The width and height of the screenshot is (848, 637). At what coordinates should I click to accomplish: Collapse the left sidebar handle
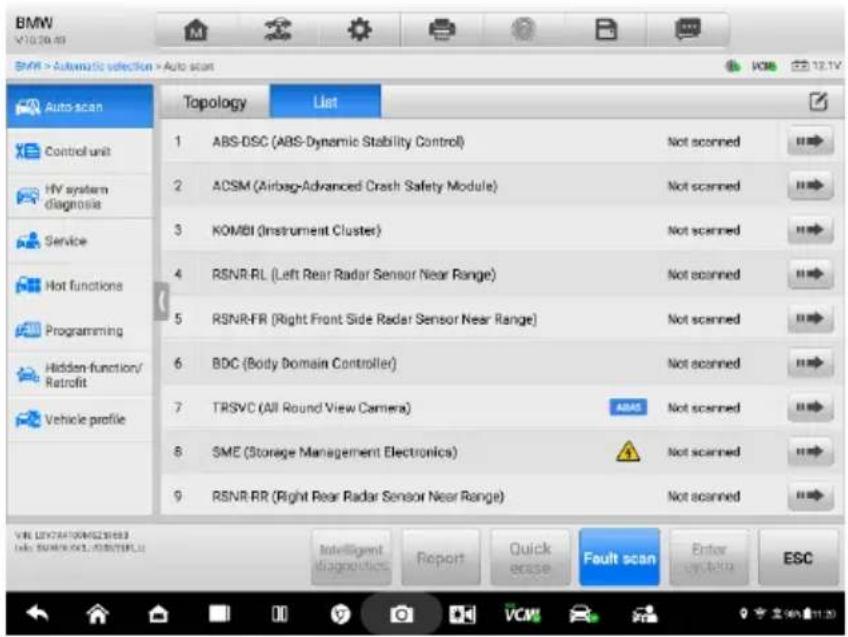point(161,301)
